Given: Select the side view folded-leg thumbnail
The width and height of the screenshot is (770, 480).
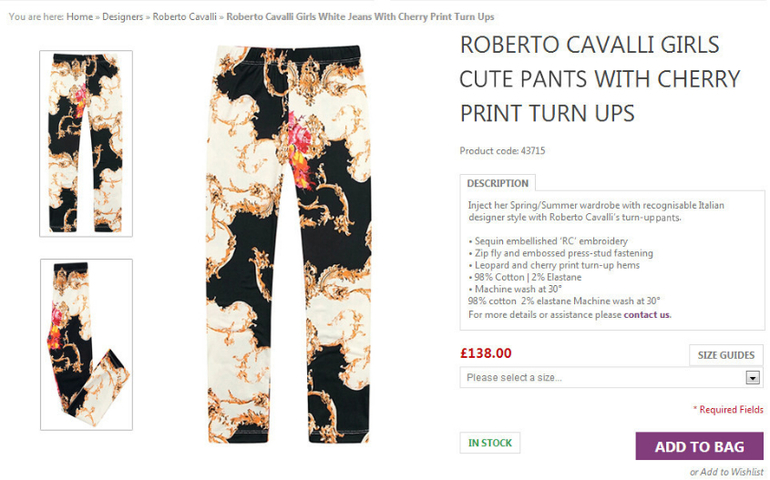Looking at the screenshot, I should (85, 344).
